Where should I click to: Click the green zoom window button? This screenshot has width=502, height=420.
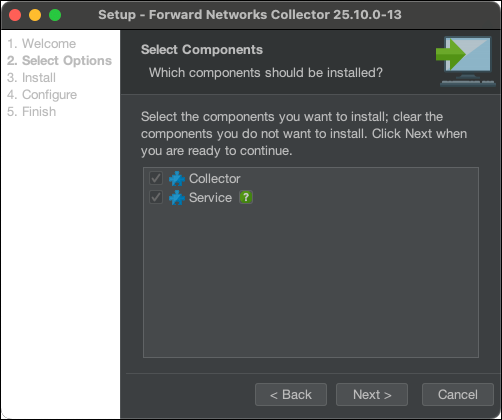click(x=55, y=15)
